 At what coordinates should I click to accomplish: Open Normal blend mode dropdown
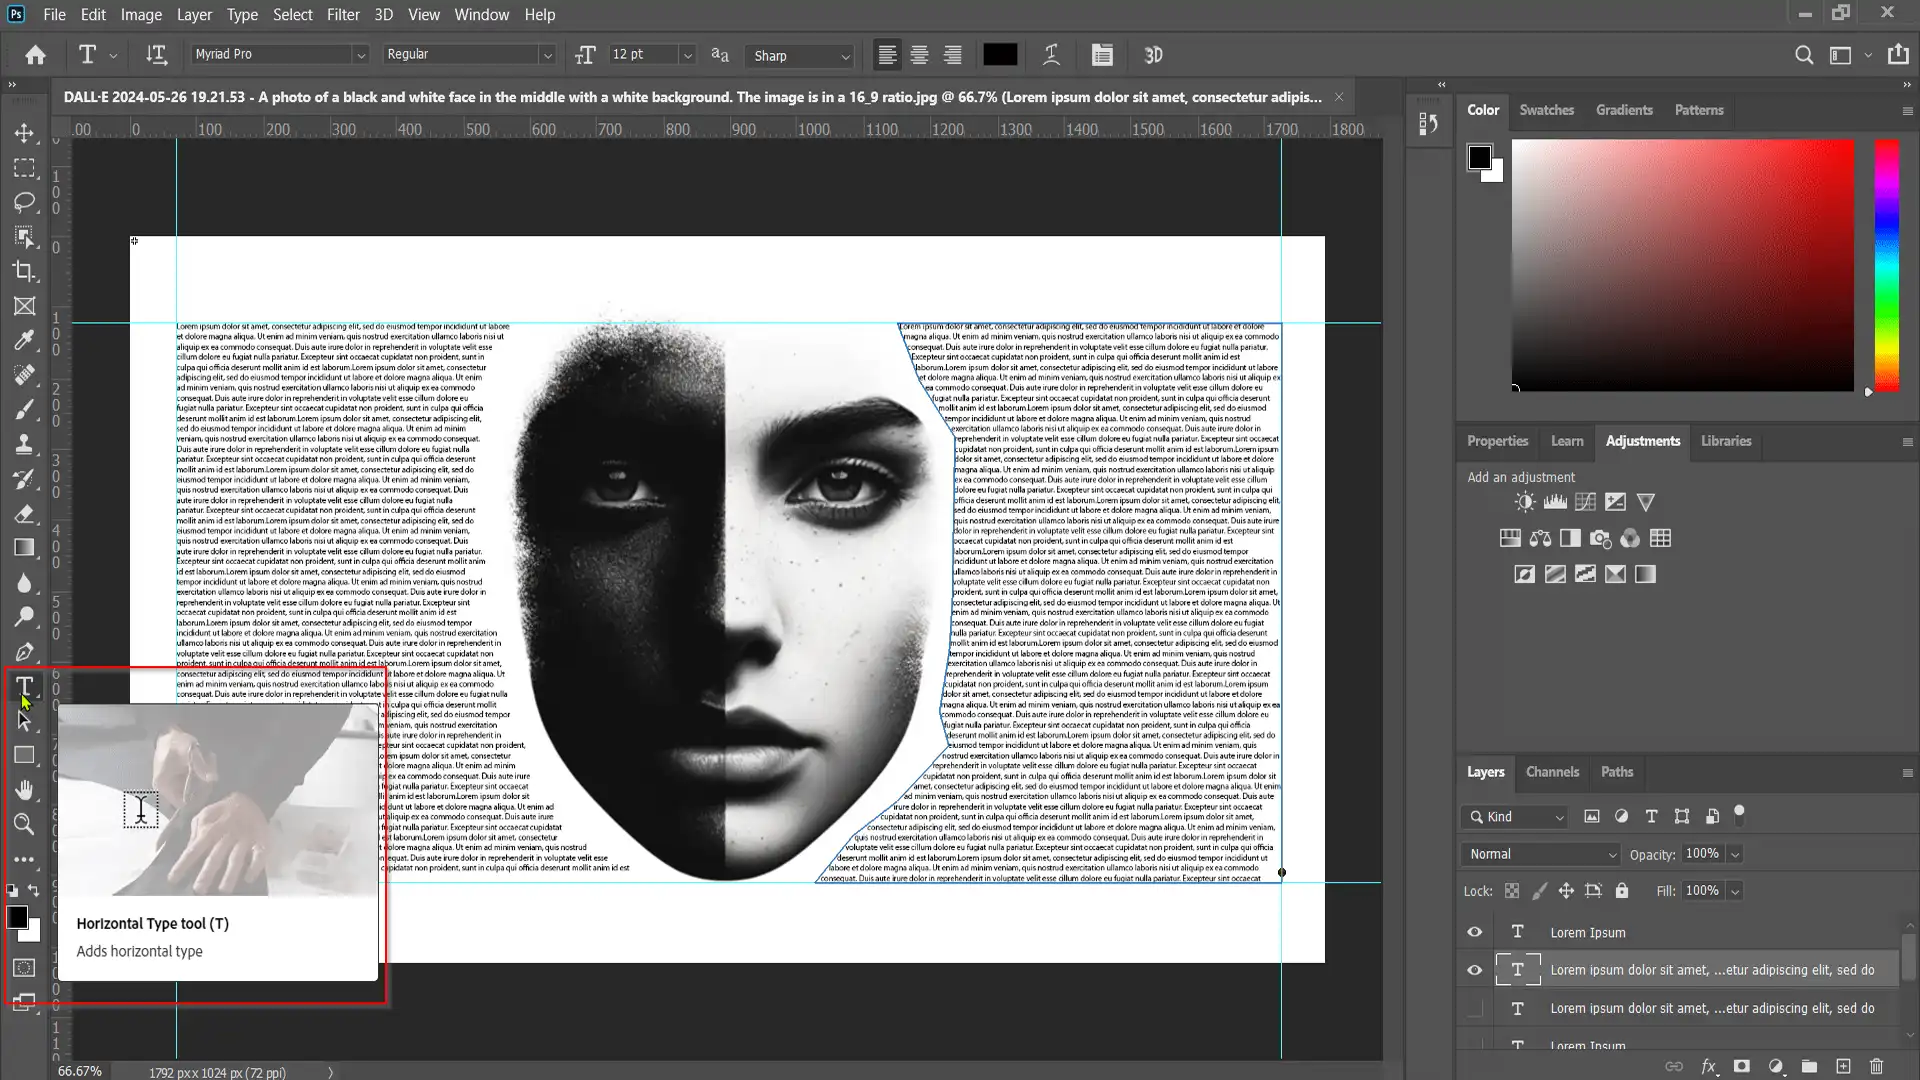point(1540,854)
